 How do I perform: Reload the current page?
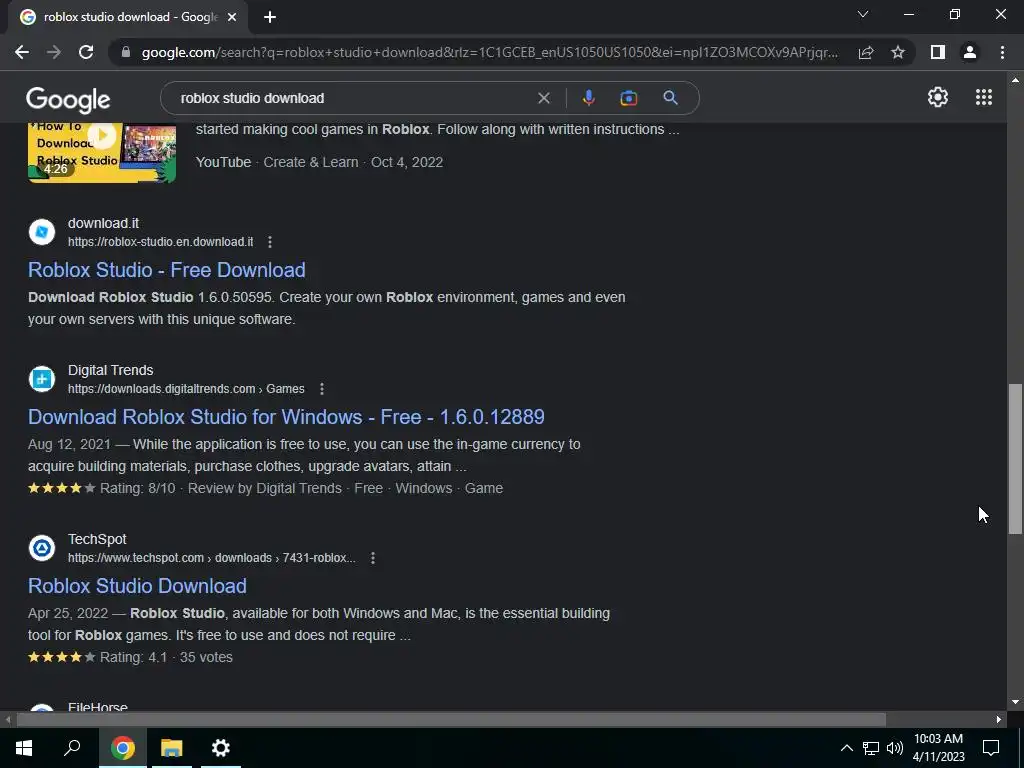click(x=86, y=52)
